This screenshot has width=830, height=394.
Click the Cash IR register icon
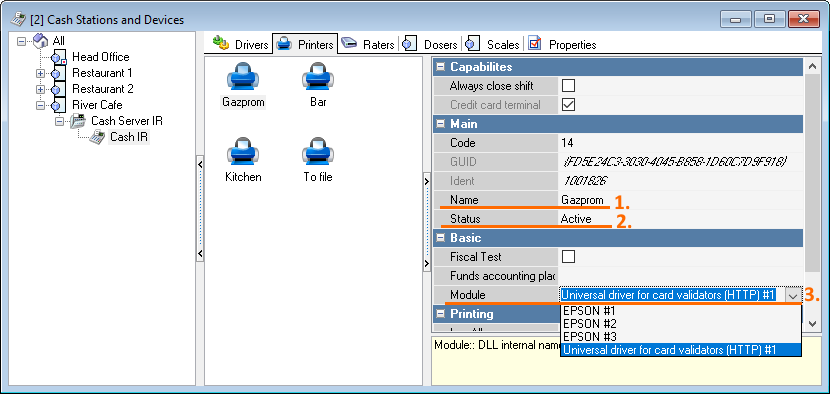[x=97, y=137]
